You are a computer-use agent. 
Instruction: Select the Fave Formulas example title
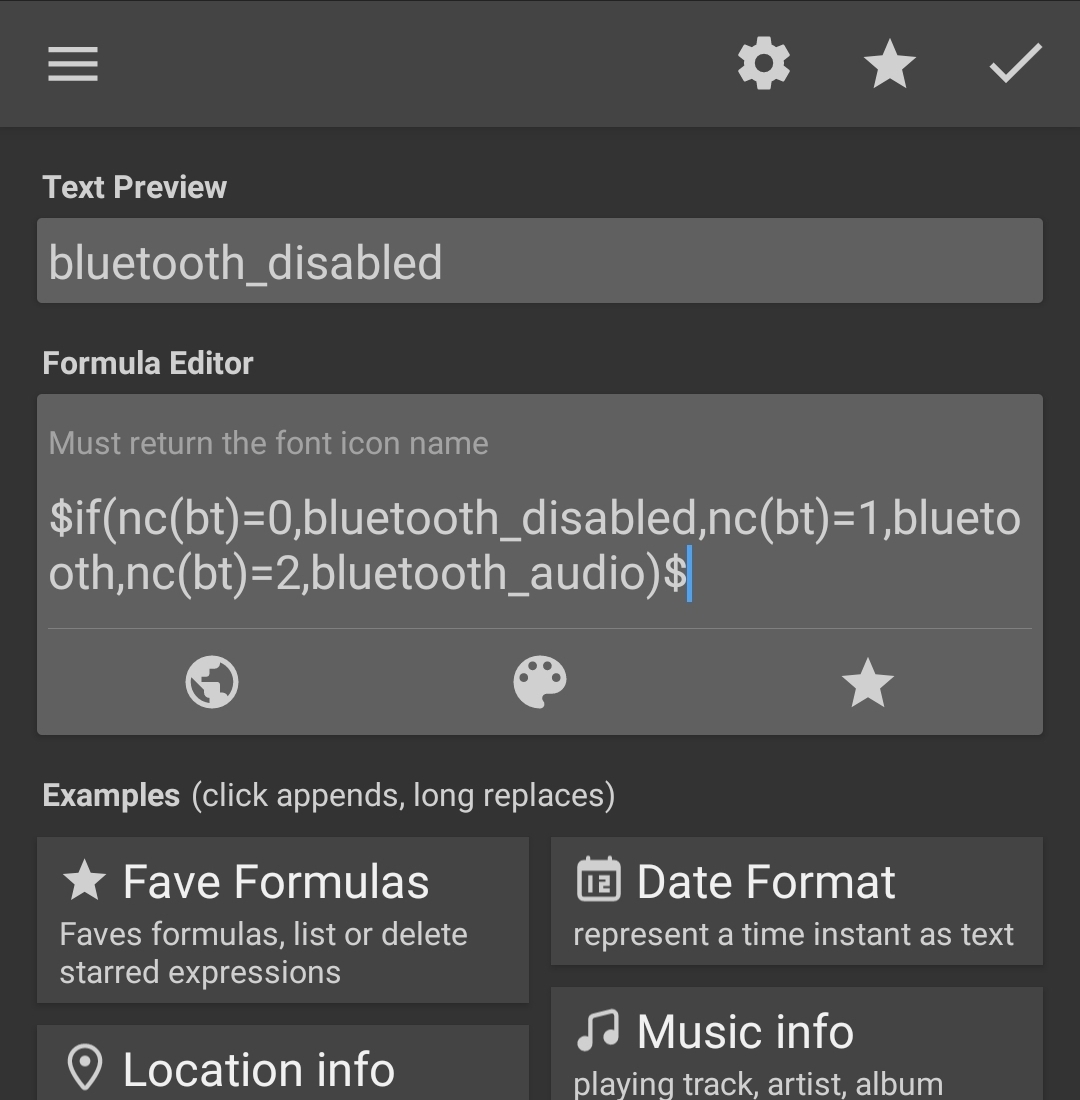tap(276, 883)
